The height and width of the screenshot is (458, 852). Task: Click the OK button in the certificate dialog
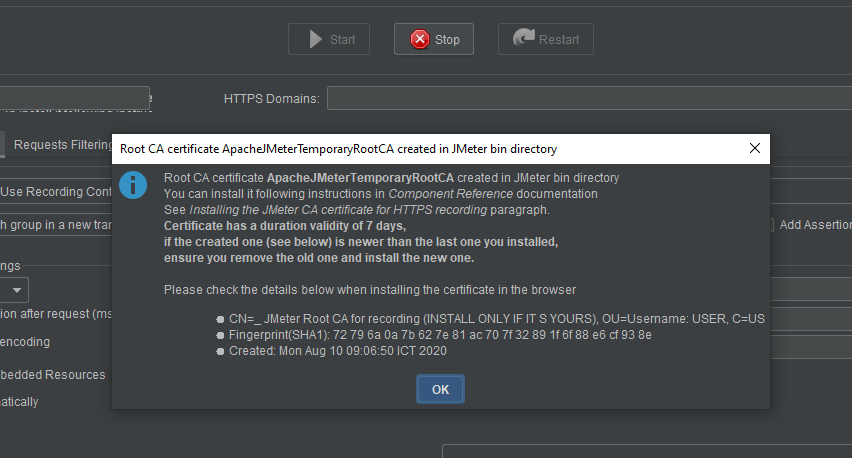(x=440, y=389)
